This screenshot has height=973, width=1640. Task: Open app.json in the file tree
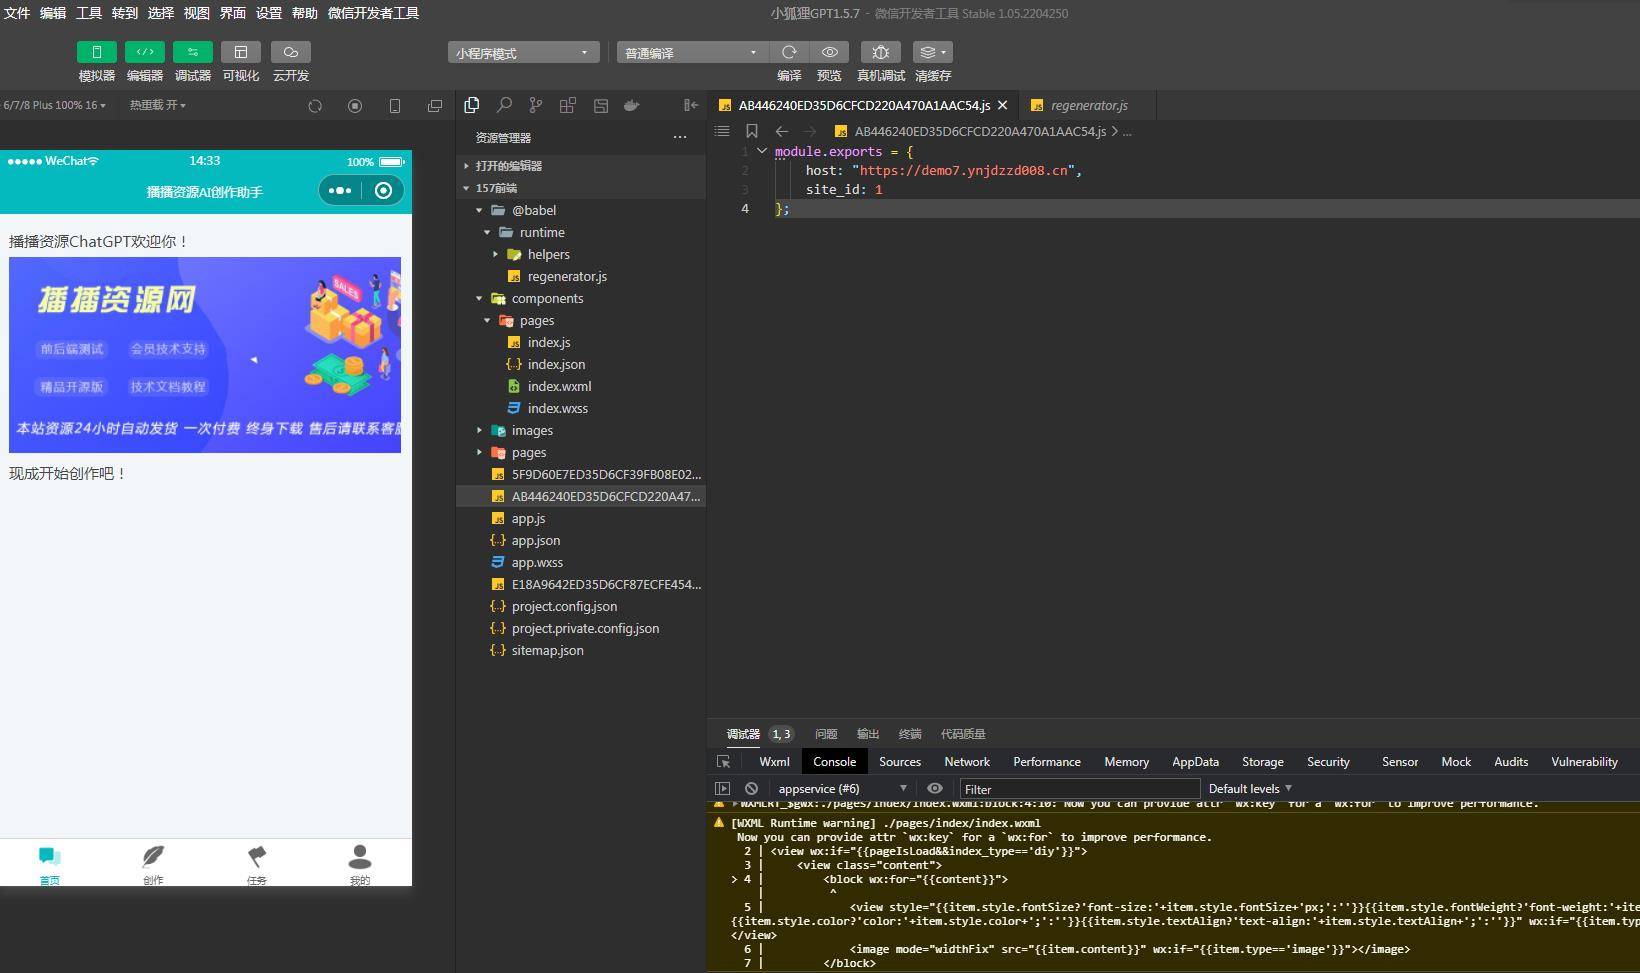536,540
